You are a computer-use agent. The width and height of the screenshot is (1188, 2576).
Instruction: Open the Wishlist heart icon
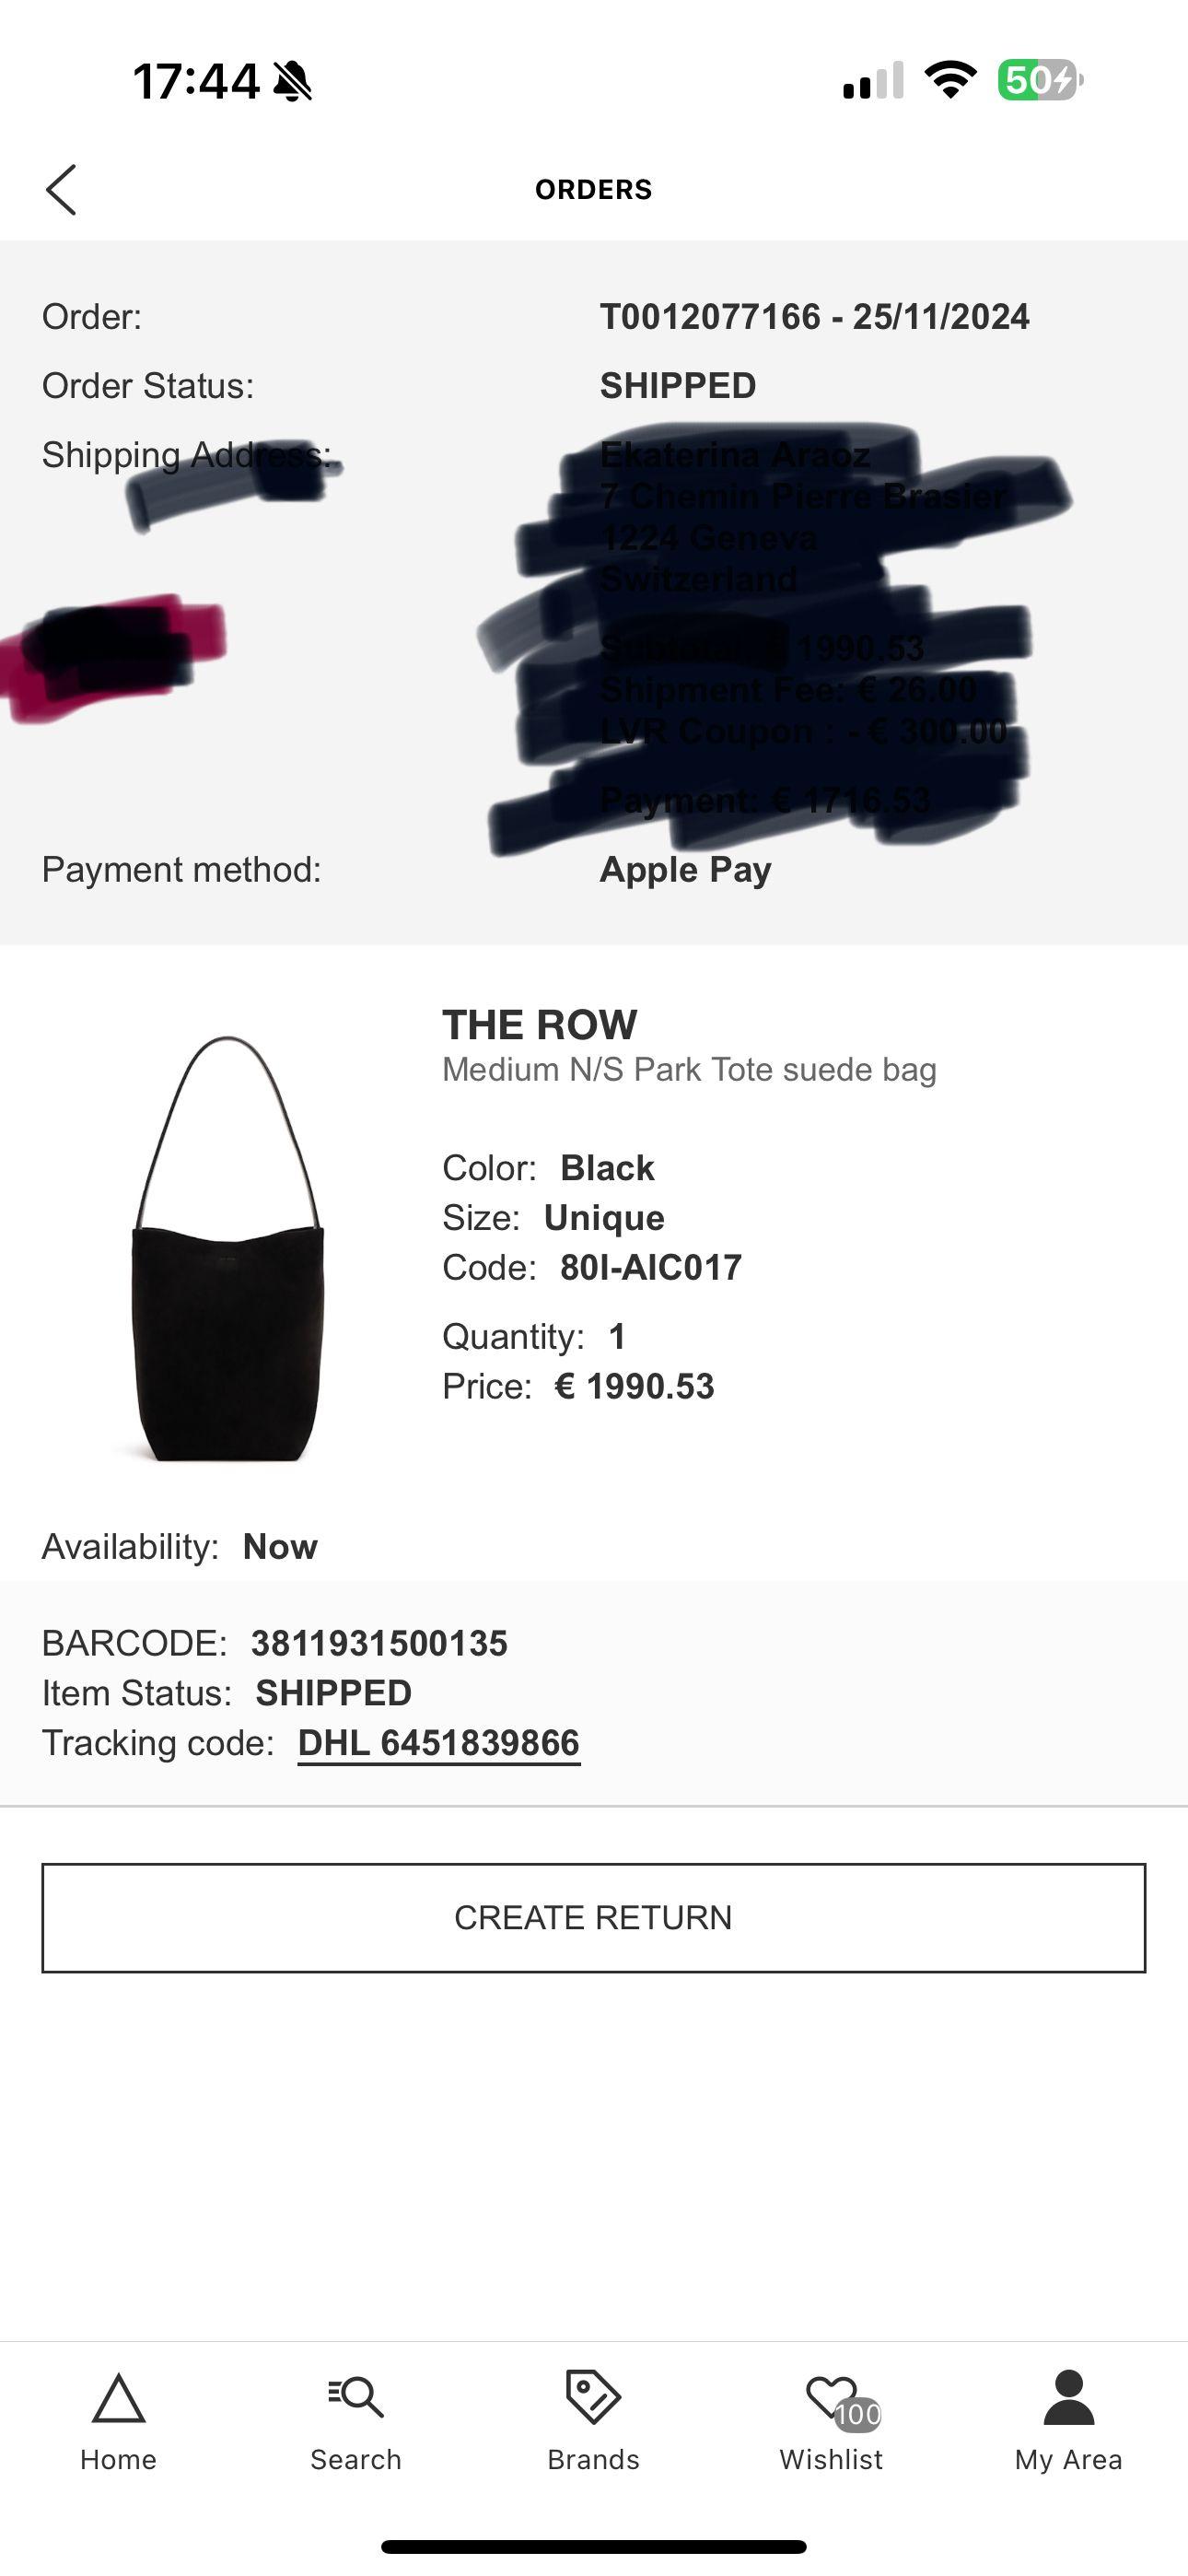pyautogui.click(x=829, y=2397)
